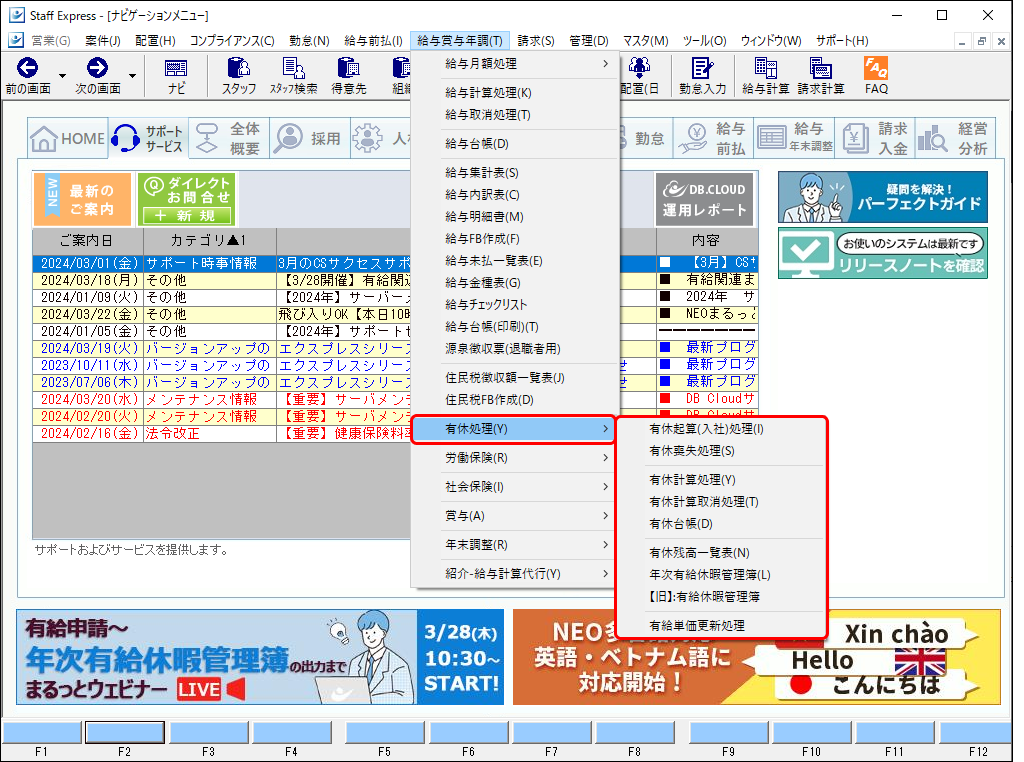Screen dimensions: 1024x762
Task: Go to the HOME navigation tab
Action: point(68,138)
